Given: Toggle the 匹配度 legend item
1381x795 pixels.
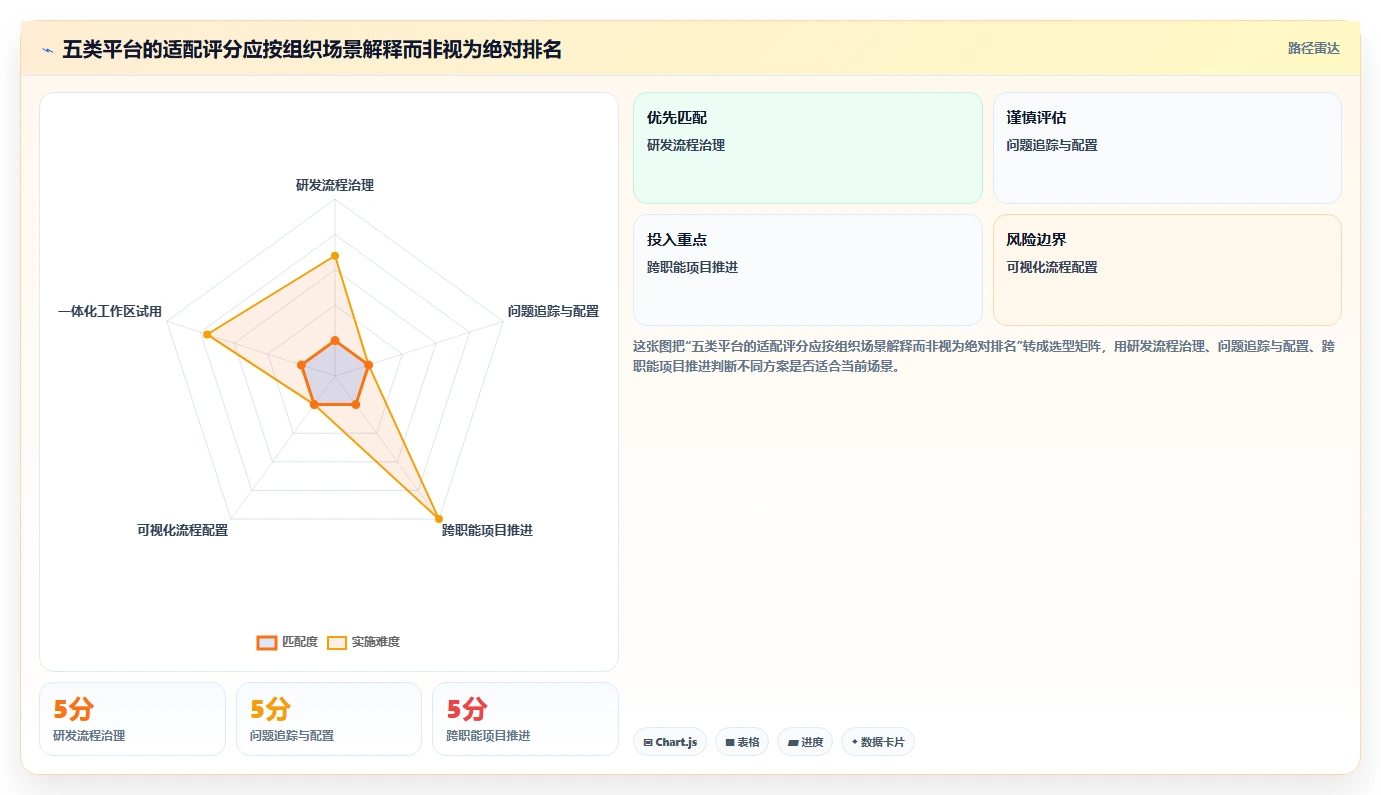Looking at the screenshot, I should click(287, 642).
